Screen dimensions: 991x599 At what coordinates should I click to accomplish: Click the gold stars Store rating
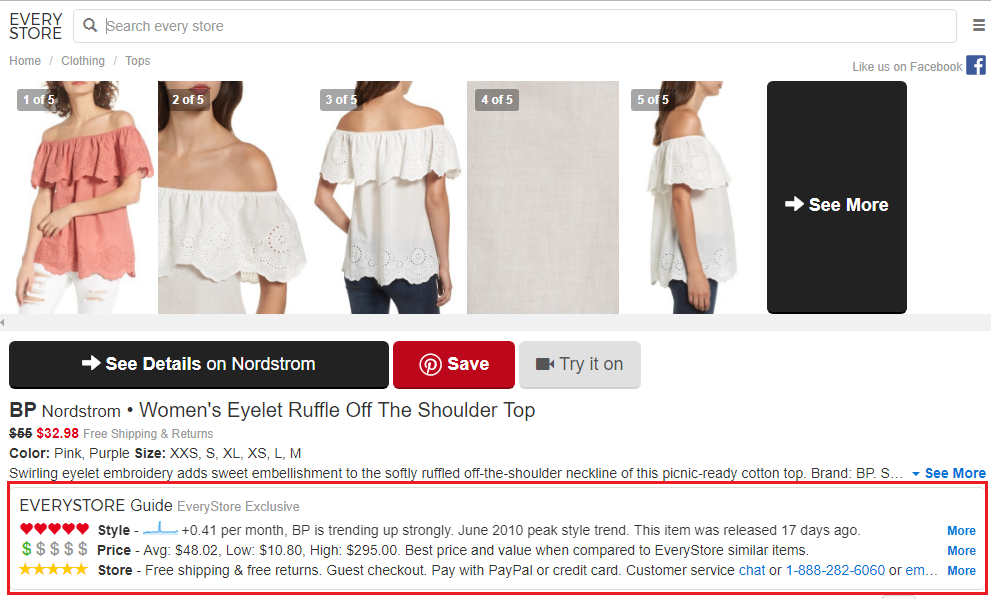54,569
